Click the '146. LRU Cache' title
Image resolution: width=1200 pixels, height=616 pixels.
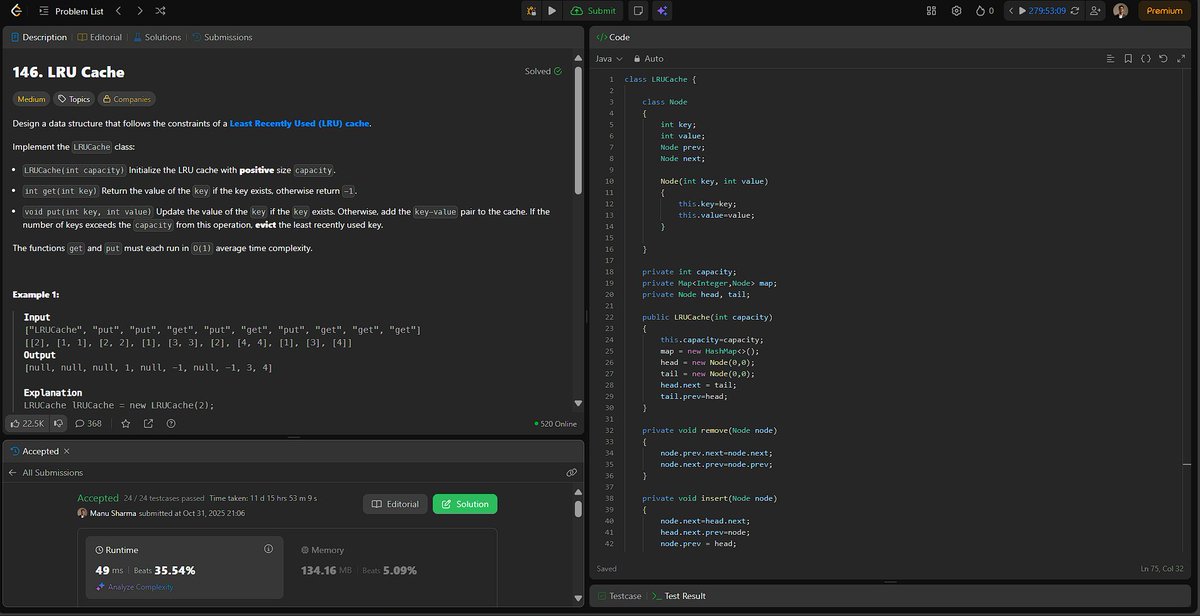[x=68, y=72]
